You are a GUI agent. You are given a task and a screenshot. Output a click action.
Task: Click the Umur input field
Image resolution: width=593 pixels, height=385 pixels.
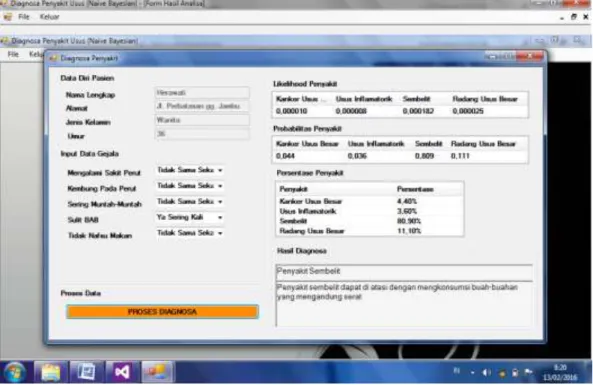coord(202,134)
